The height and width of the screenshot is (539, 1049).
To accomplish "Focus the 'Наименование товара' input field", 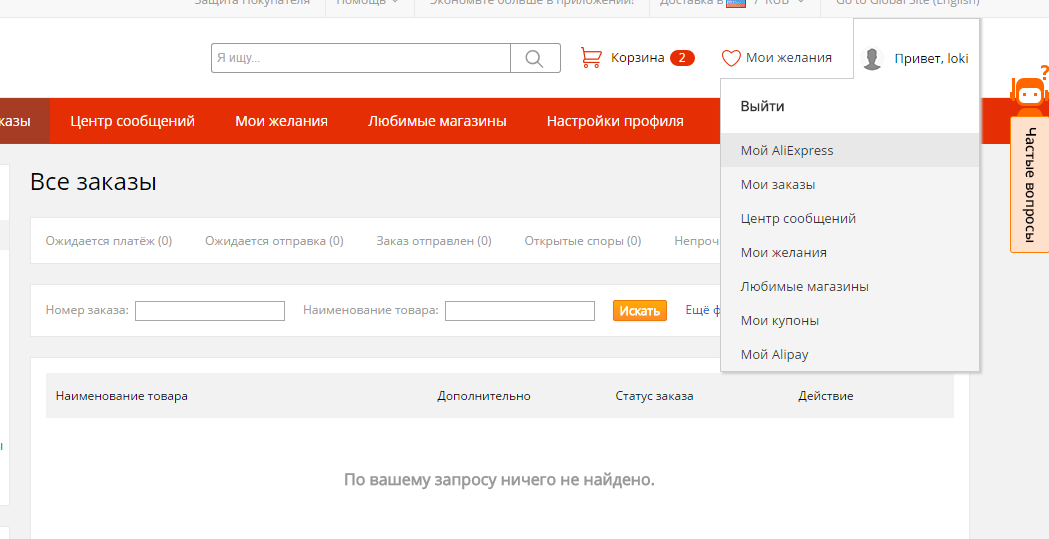I will point(520,311).
